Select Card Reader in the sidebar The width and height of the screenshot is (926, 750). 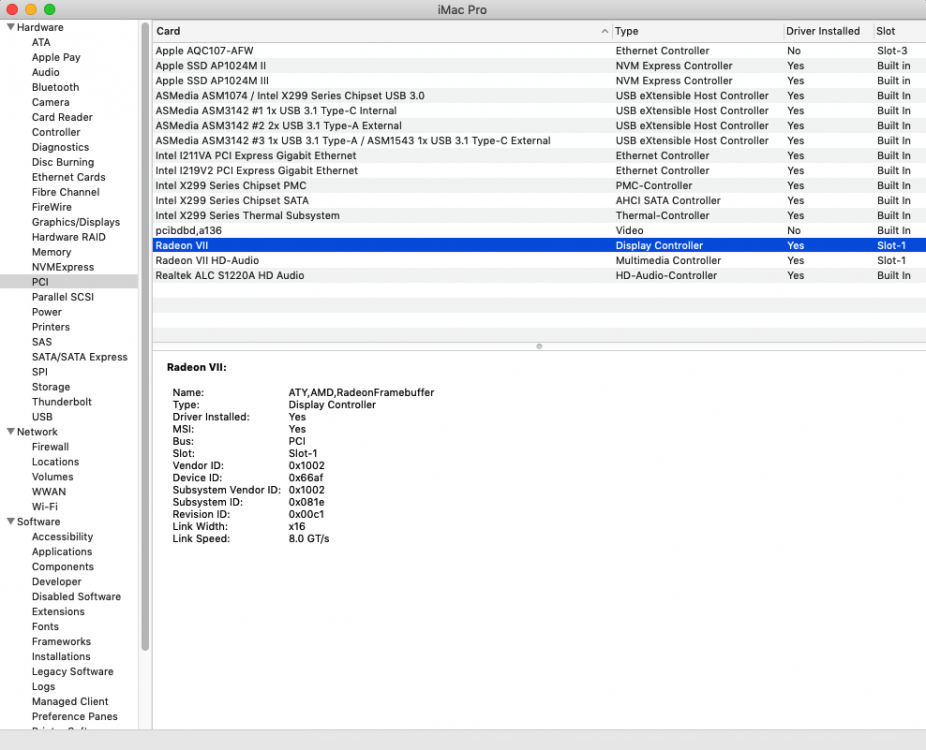click(x=62, y=117)
